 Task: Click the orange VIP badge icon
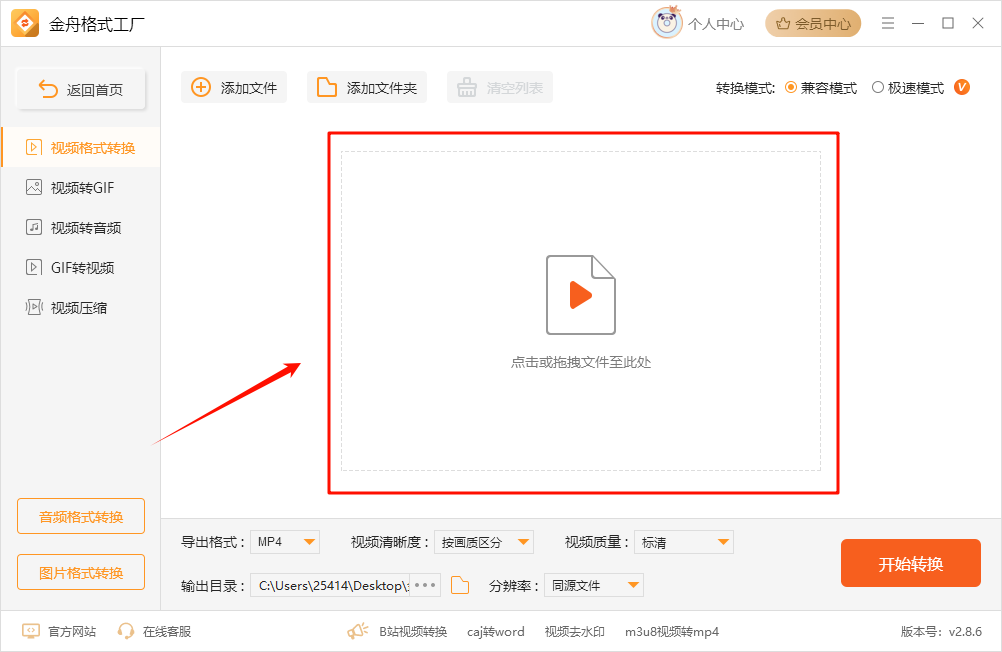[962, 87]
